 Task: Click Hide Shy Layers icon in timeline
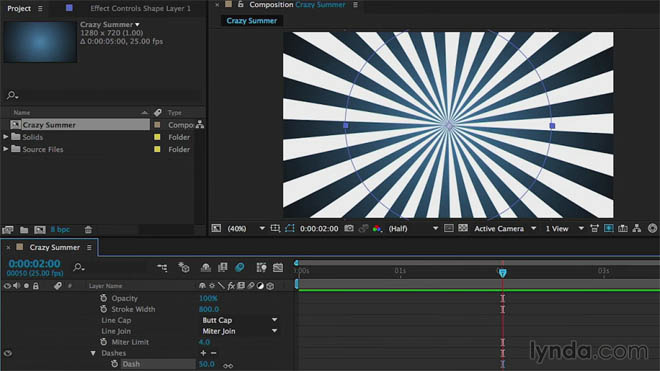pyautogui.click(x=206, y=267)
